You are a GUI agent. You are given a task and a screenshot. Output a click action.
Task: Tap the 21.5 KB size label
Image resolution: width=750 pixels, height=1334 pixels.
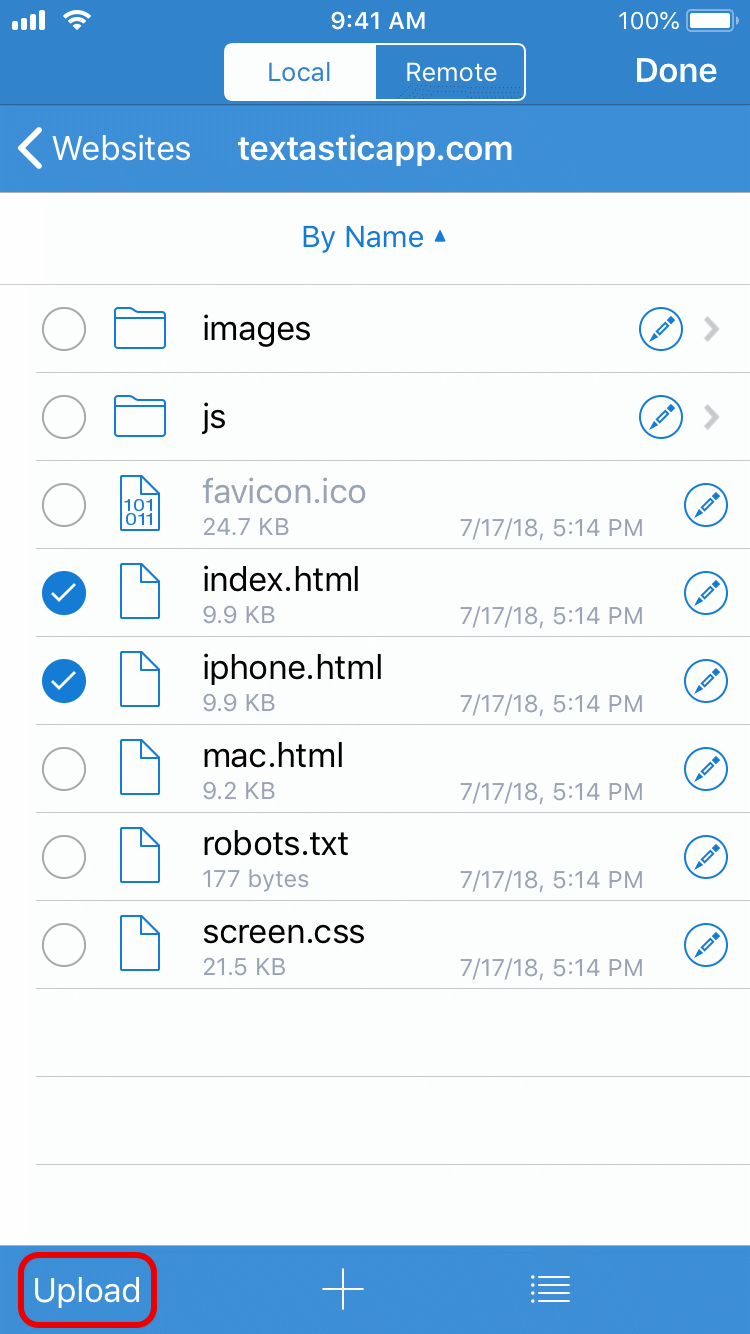point(244,967)
